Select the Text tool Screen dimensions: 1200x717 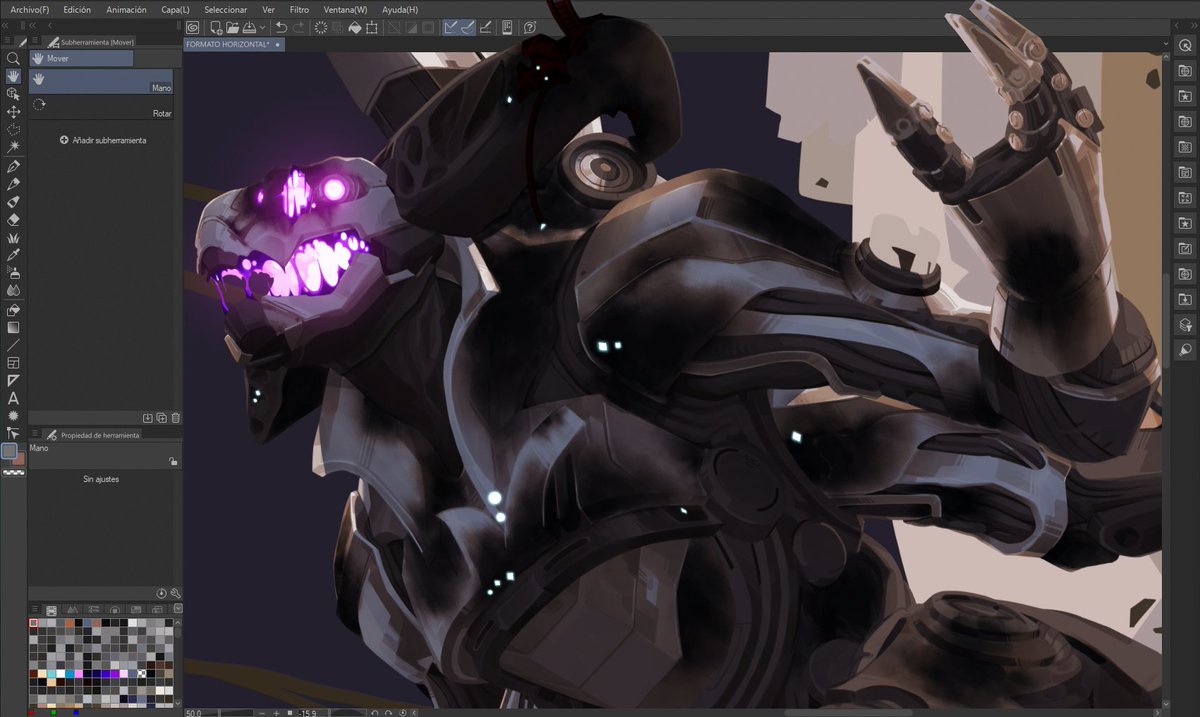[14, 398]
